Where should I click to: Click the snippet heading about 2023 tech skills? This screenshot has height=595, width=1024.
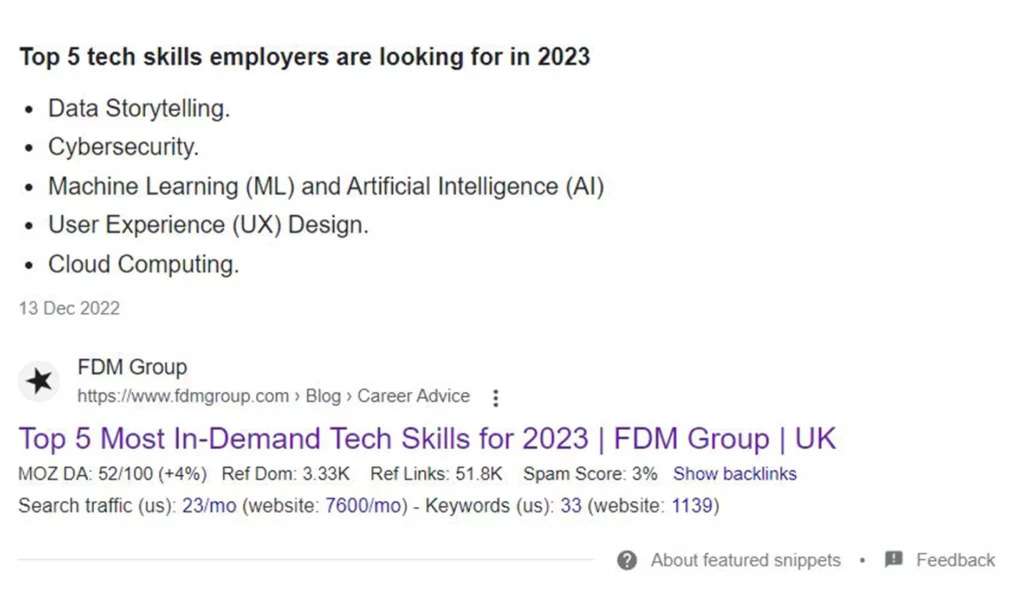(x=304, y=57)
